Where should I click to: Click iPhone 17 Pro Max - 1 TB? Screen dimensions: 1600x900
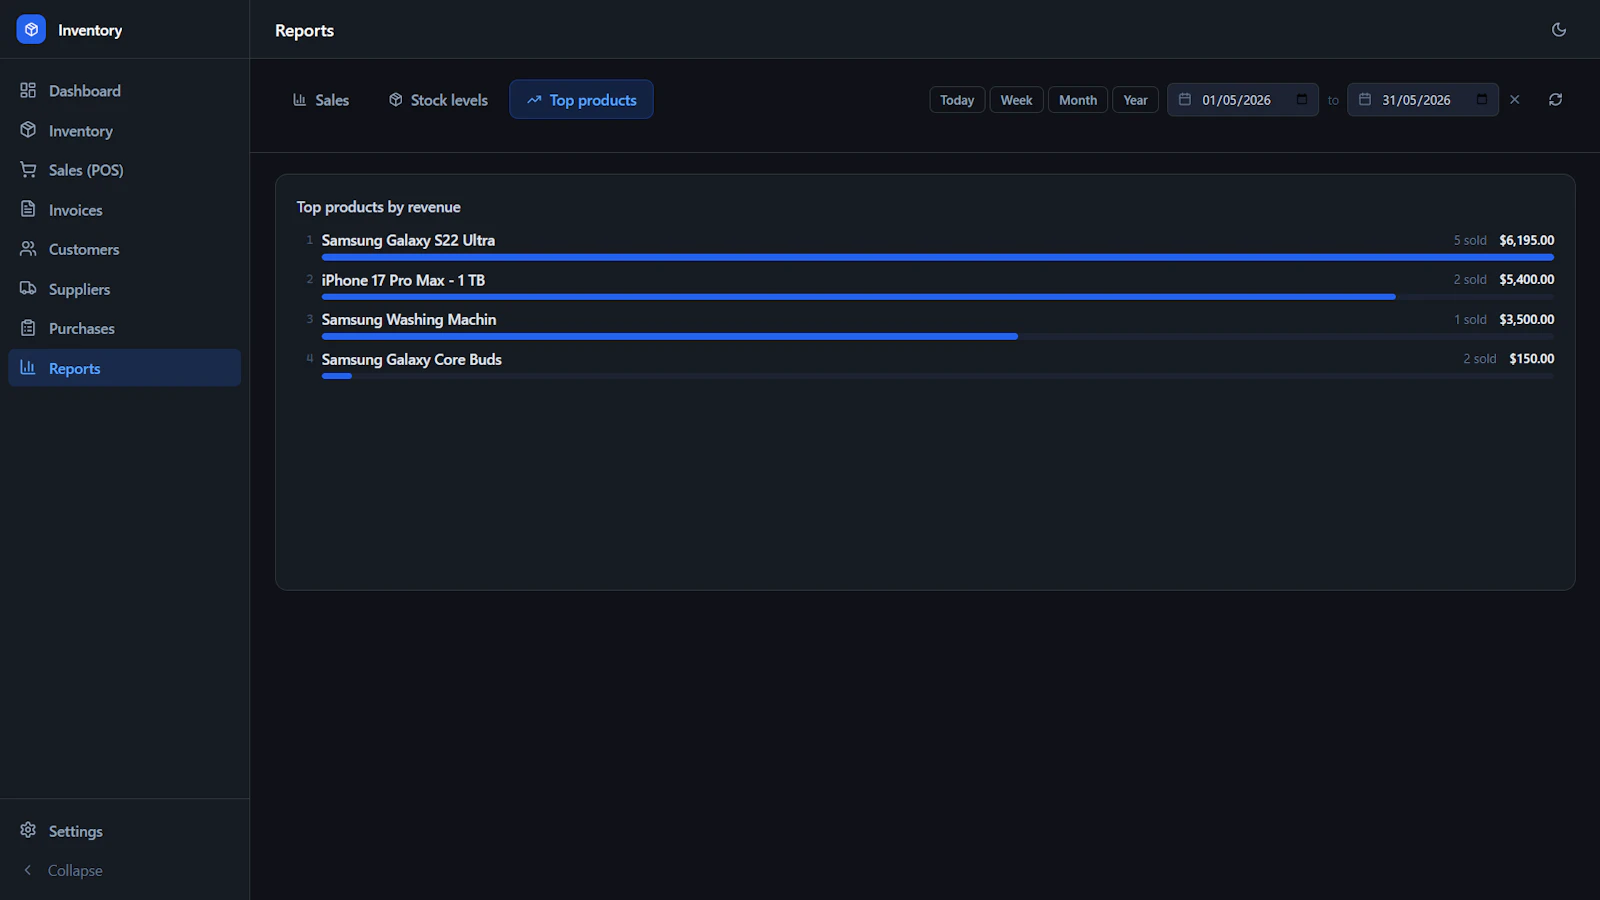[x=403, y=280]
